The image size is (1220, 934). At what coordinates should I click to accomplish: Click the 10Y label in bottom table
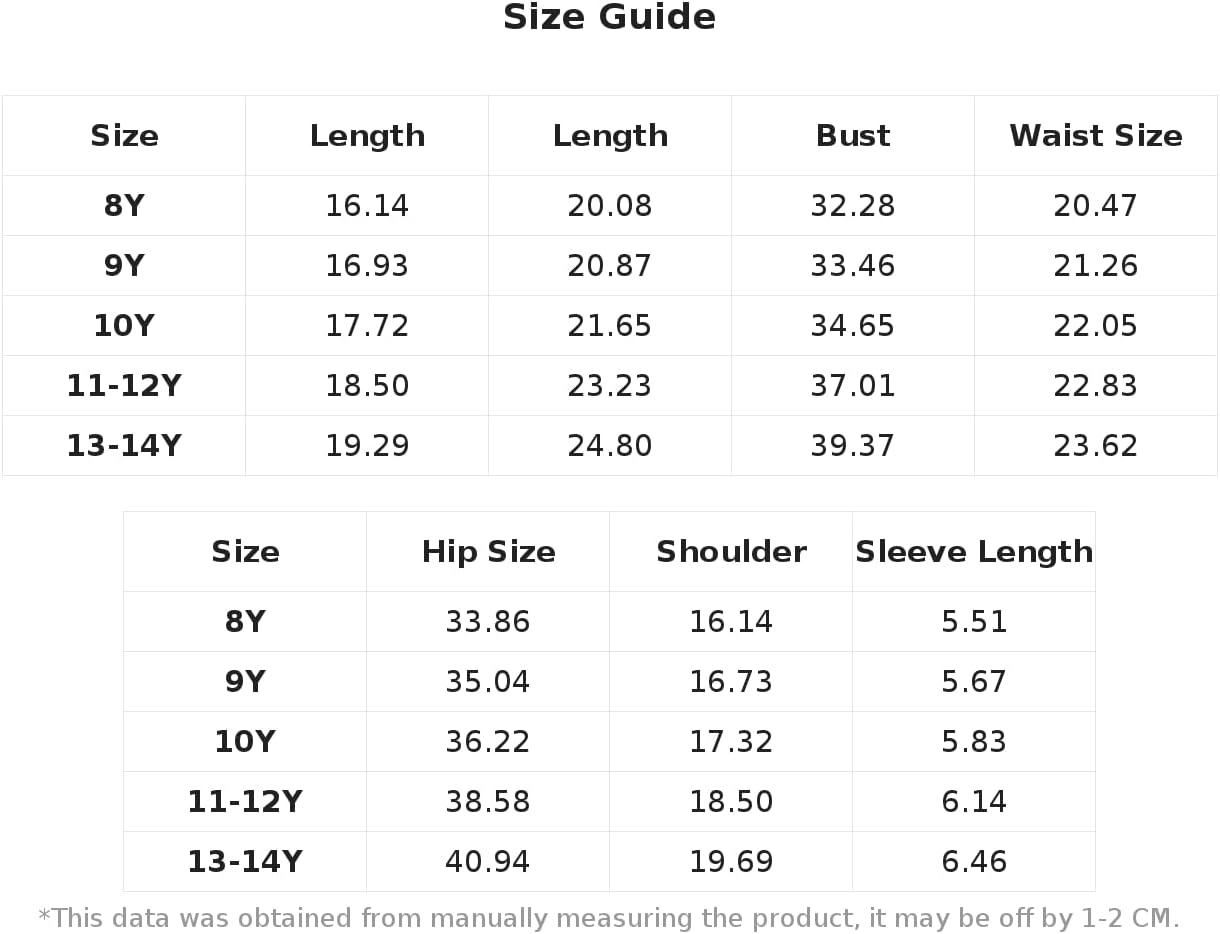(x=245, y=742)
